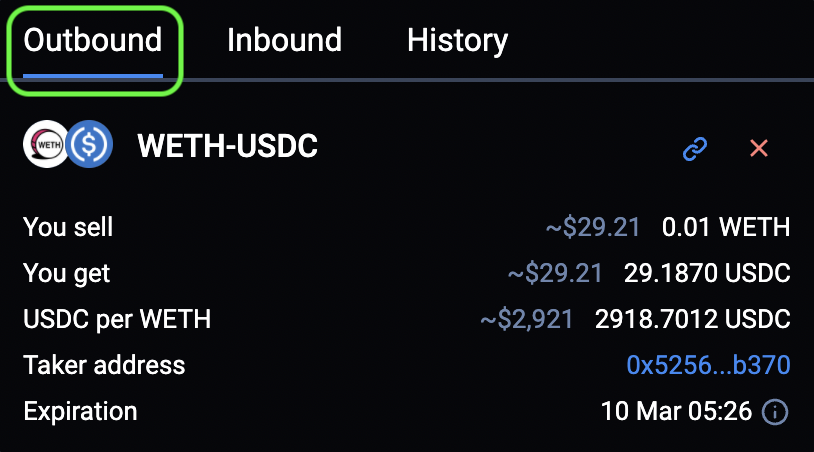Click the You sell label
The height and width of the screenshot is (452, 814).
click(68, 227)
